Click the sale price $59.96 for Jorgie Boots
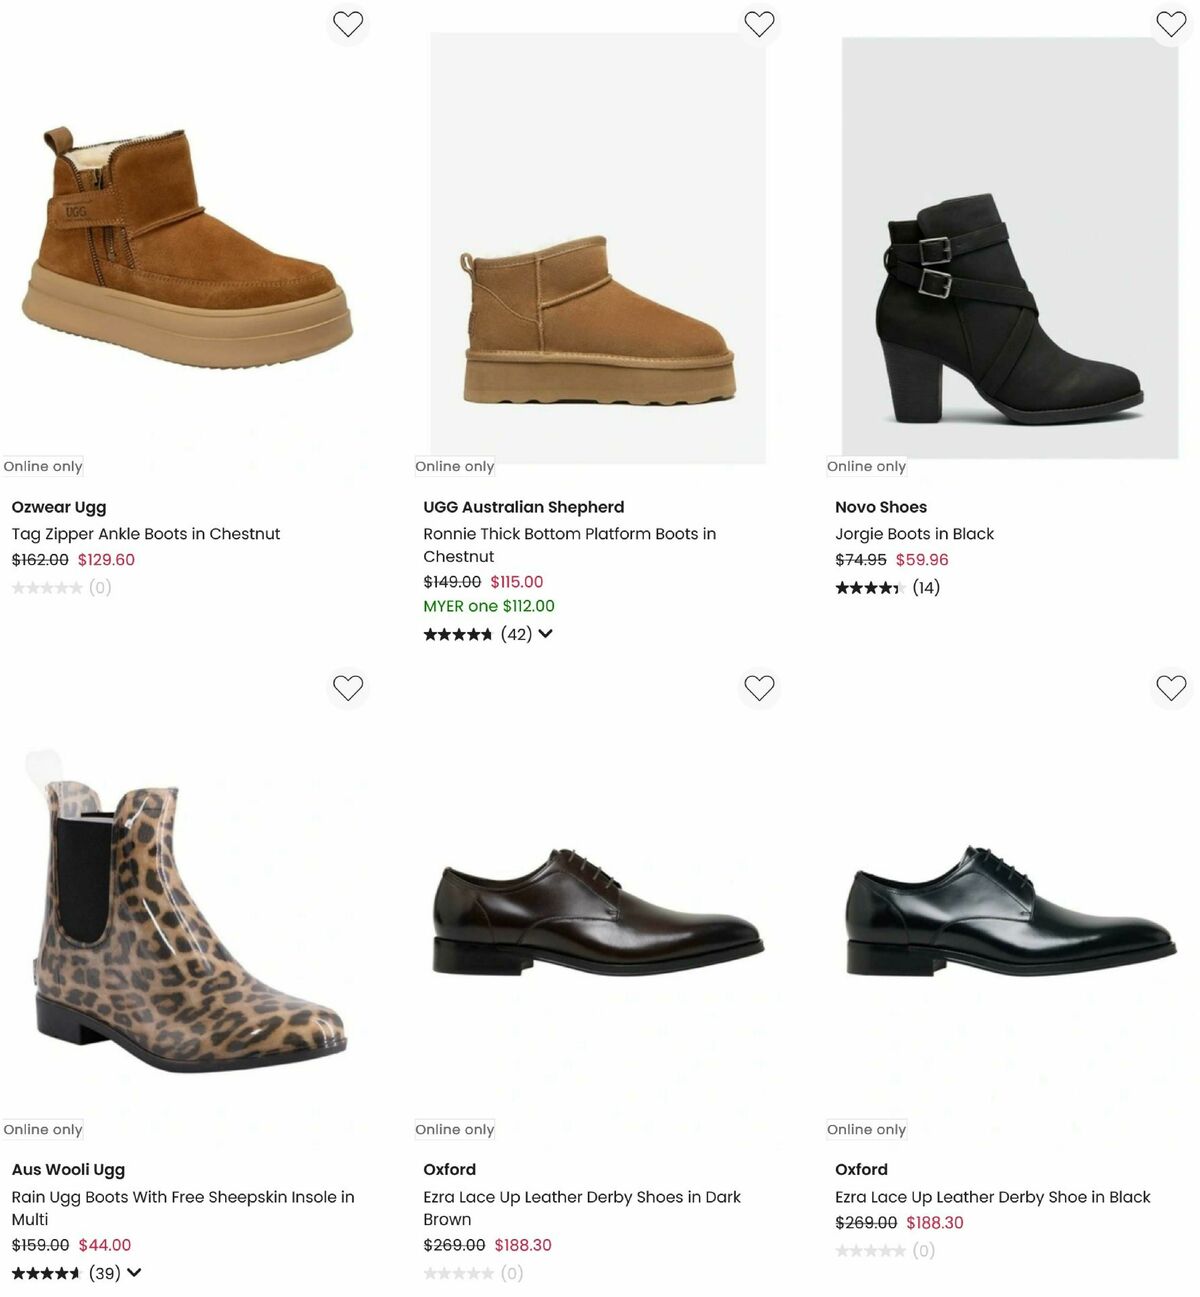1200x1297 pixels. (922, 560)
